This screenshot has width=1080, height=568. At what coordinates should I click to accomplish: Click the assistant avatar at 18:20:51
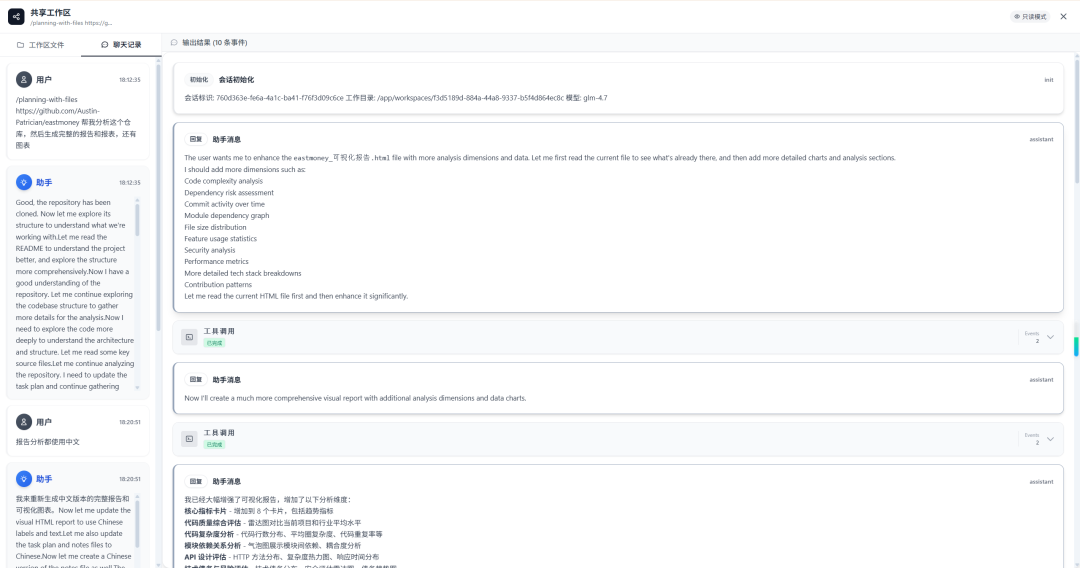24,478
